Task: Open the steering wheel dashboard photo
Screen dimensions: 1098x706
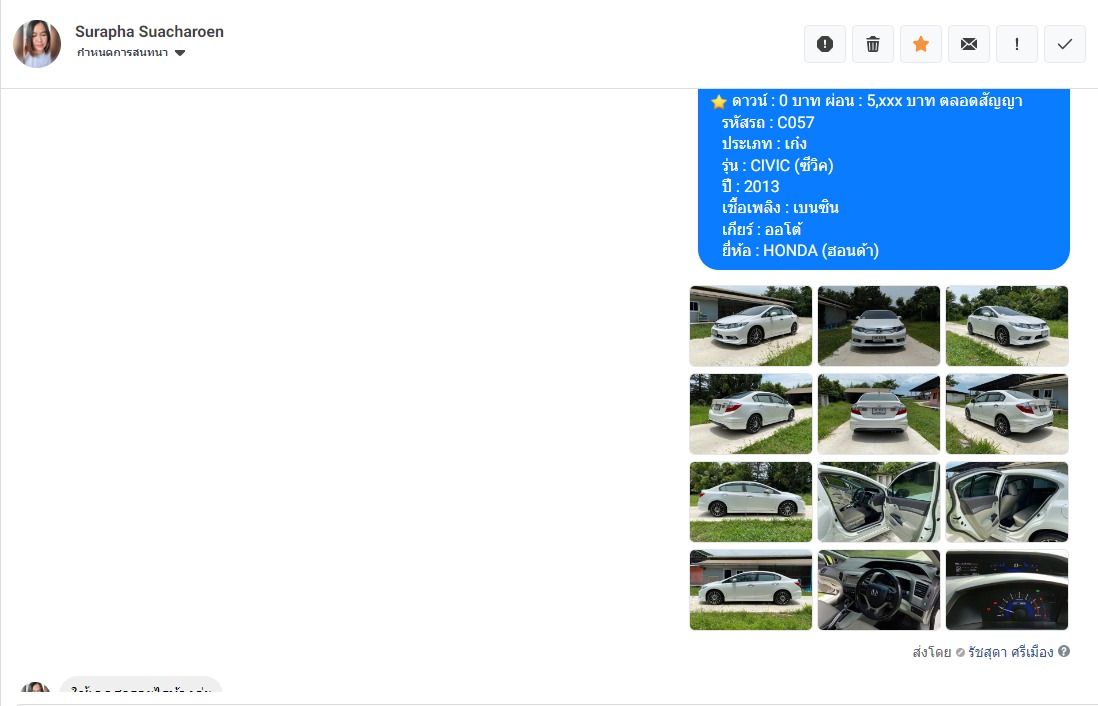Action: (879, 590)
